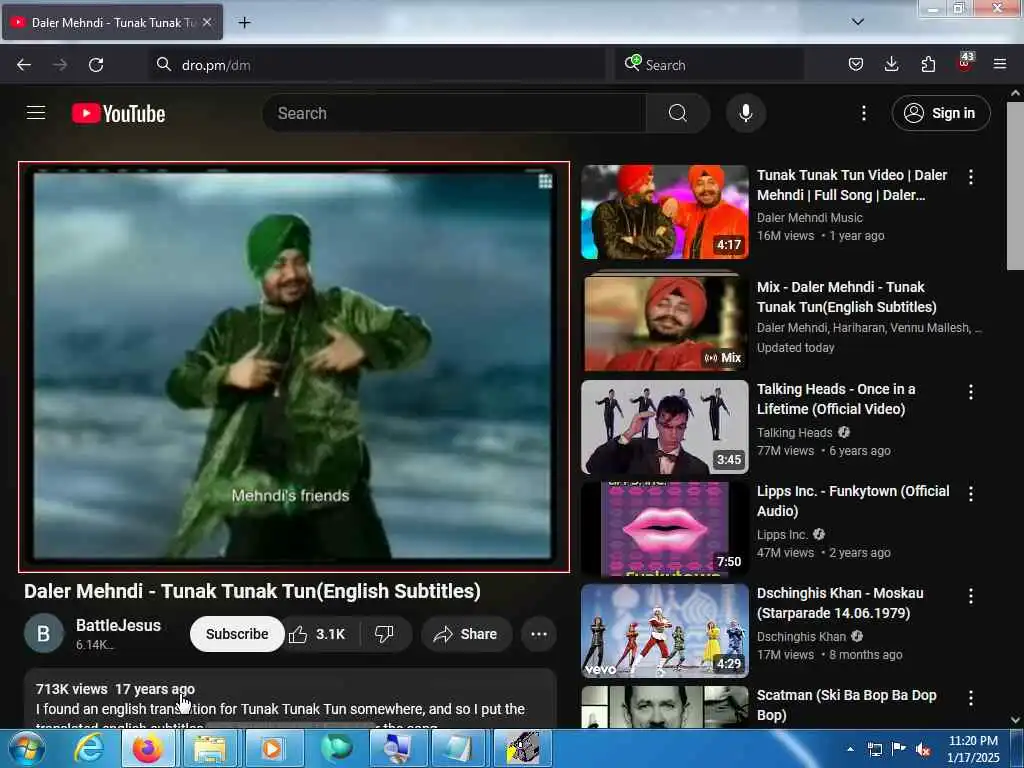Viewport: 1024px width, 768px height.
Task: Click the browser forward arrow
Action: [60, 65]
